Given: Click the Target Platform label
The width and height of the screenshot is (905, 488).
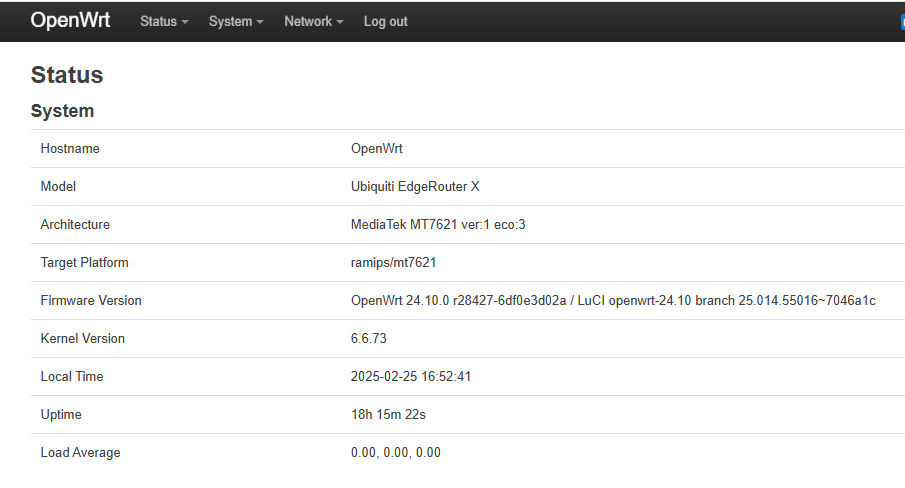Looking at the screenshot, I should (84, 263).
